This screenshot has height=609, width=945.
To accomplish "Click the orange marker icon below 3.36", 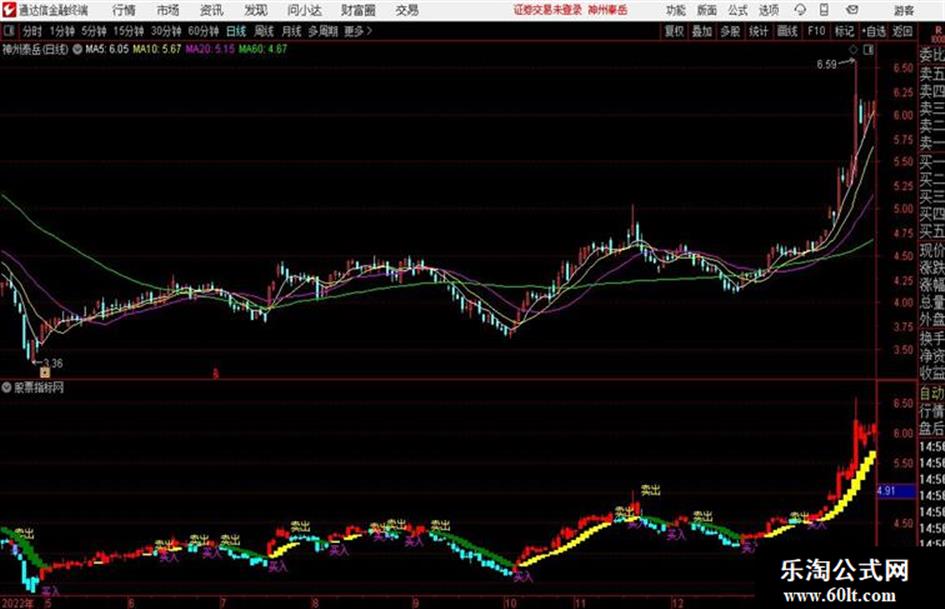I will click(45, 373).
